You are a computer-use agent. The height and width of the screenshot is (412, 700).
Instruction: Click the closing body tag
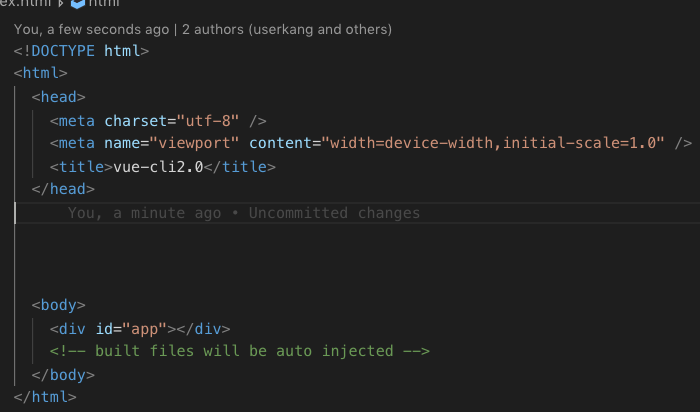click(63, 375)
